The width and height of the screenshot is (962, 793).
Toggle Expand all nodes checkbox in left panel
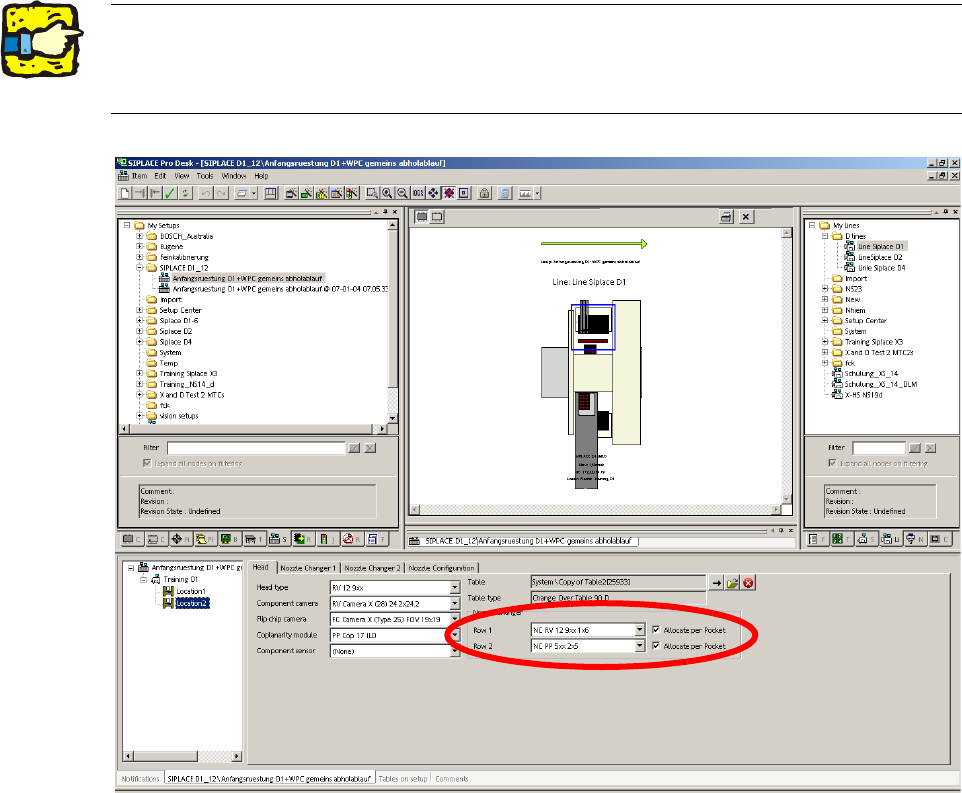pos(147,463)
